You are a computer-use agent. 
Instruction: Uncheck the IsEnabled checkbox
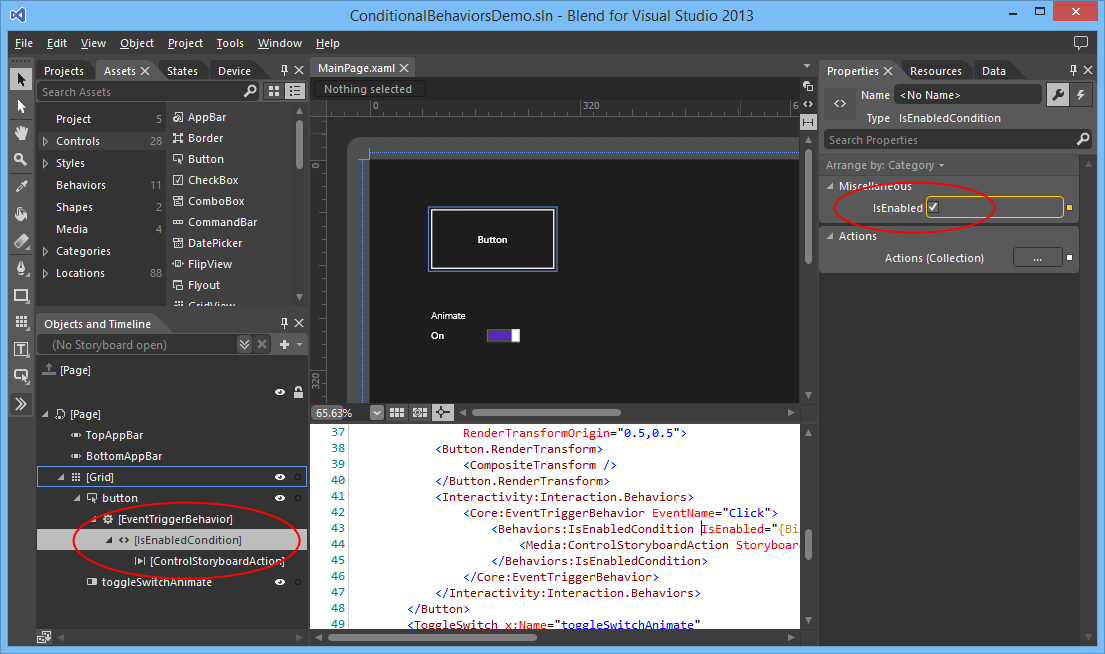tap(933, 207)
